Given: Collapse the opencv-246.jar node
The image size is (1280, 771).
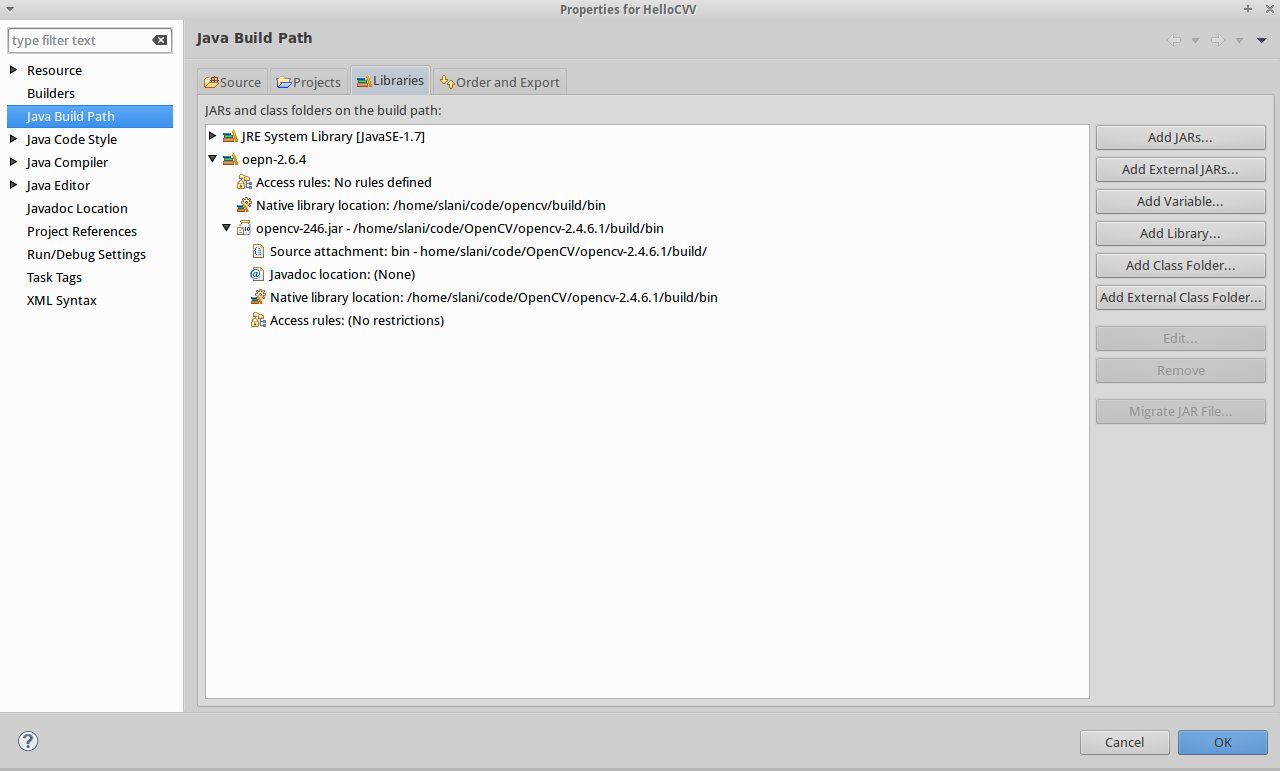Looking at the screenshot, I should point(226,228).
